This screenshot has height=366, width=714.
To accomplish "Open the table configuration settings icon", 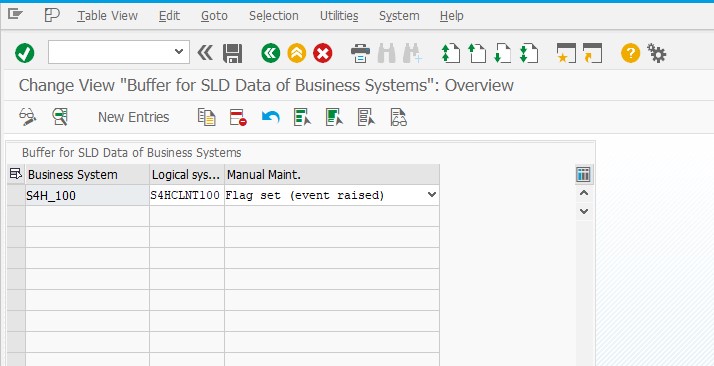I will (x=583, y=174).
